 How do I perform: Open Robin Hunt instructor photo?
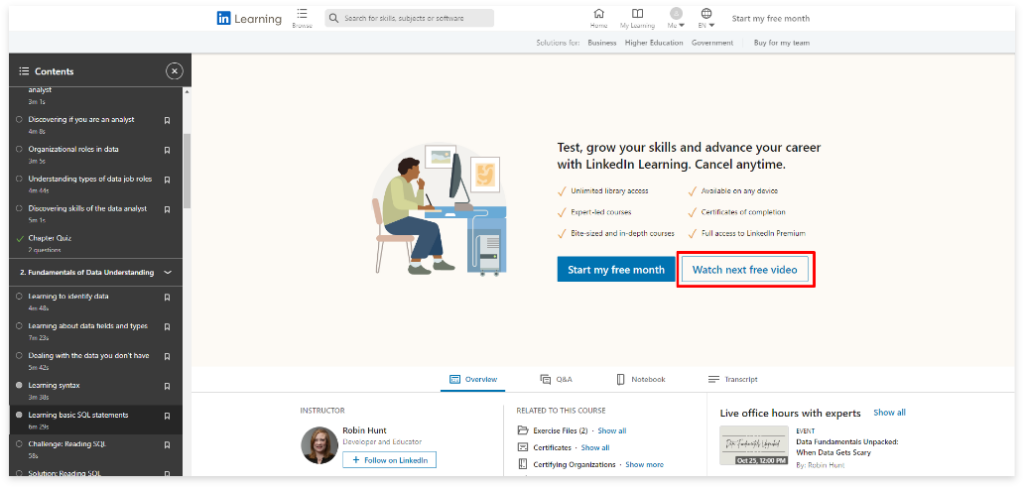(319, 446)
